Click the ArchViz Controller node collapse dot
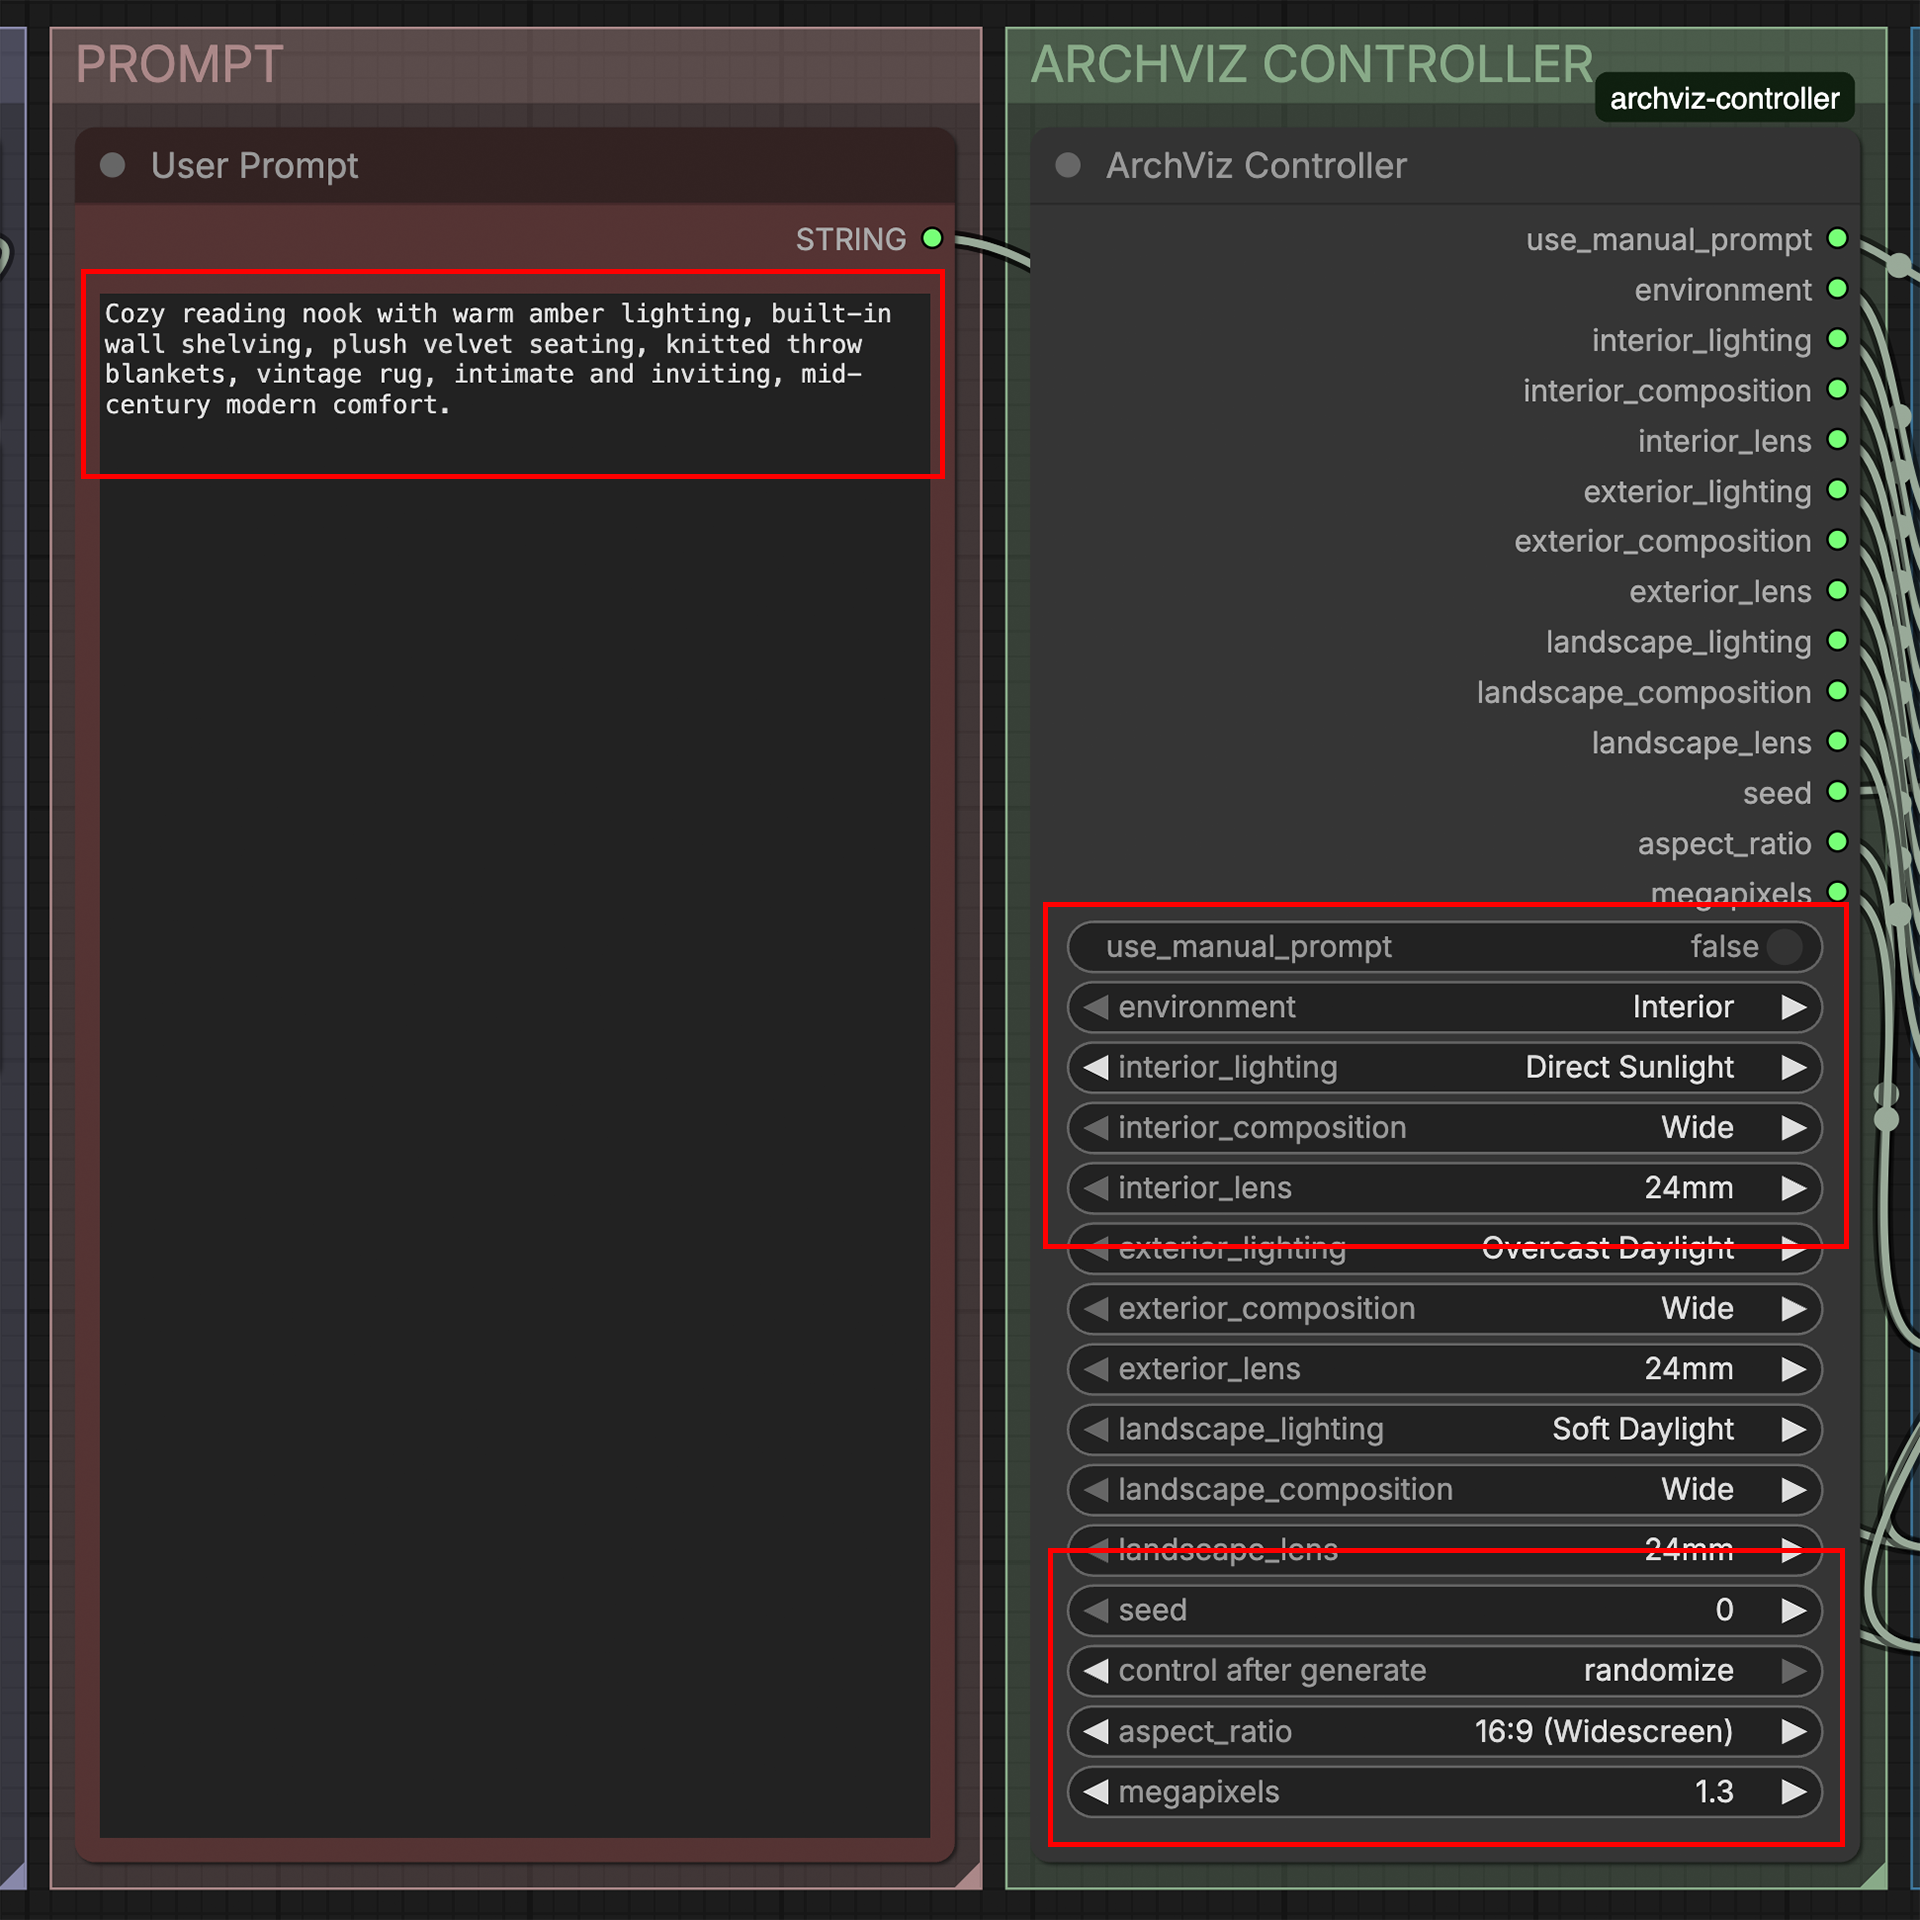Image resolution: width=1920 pixels, height=1920 pixels. point(1068,165)
